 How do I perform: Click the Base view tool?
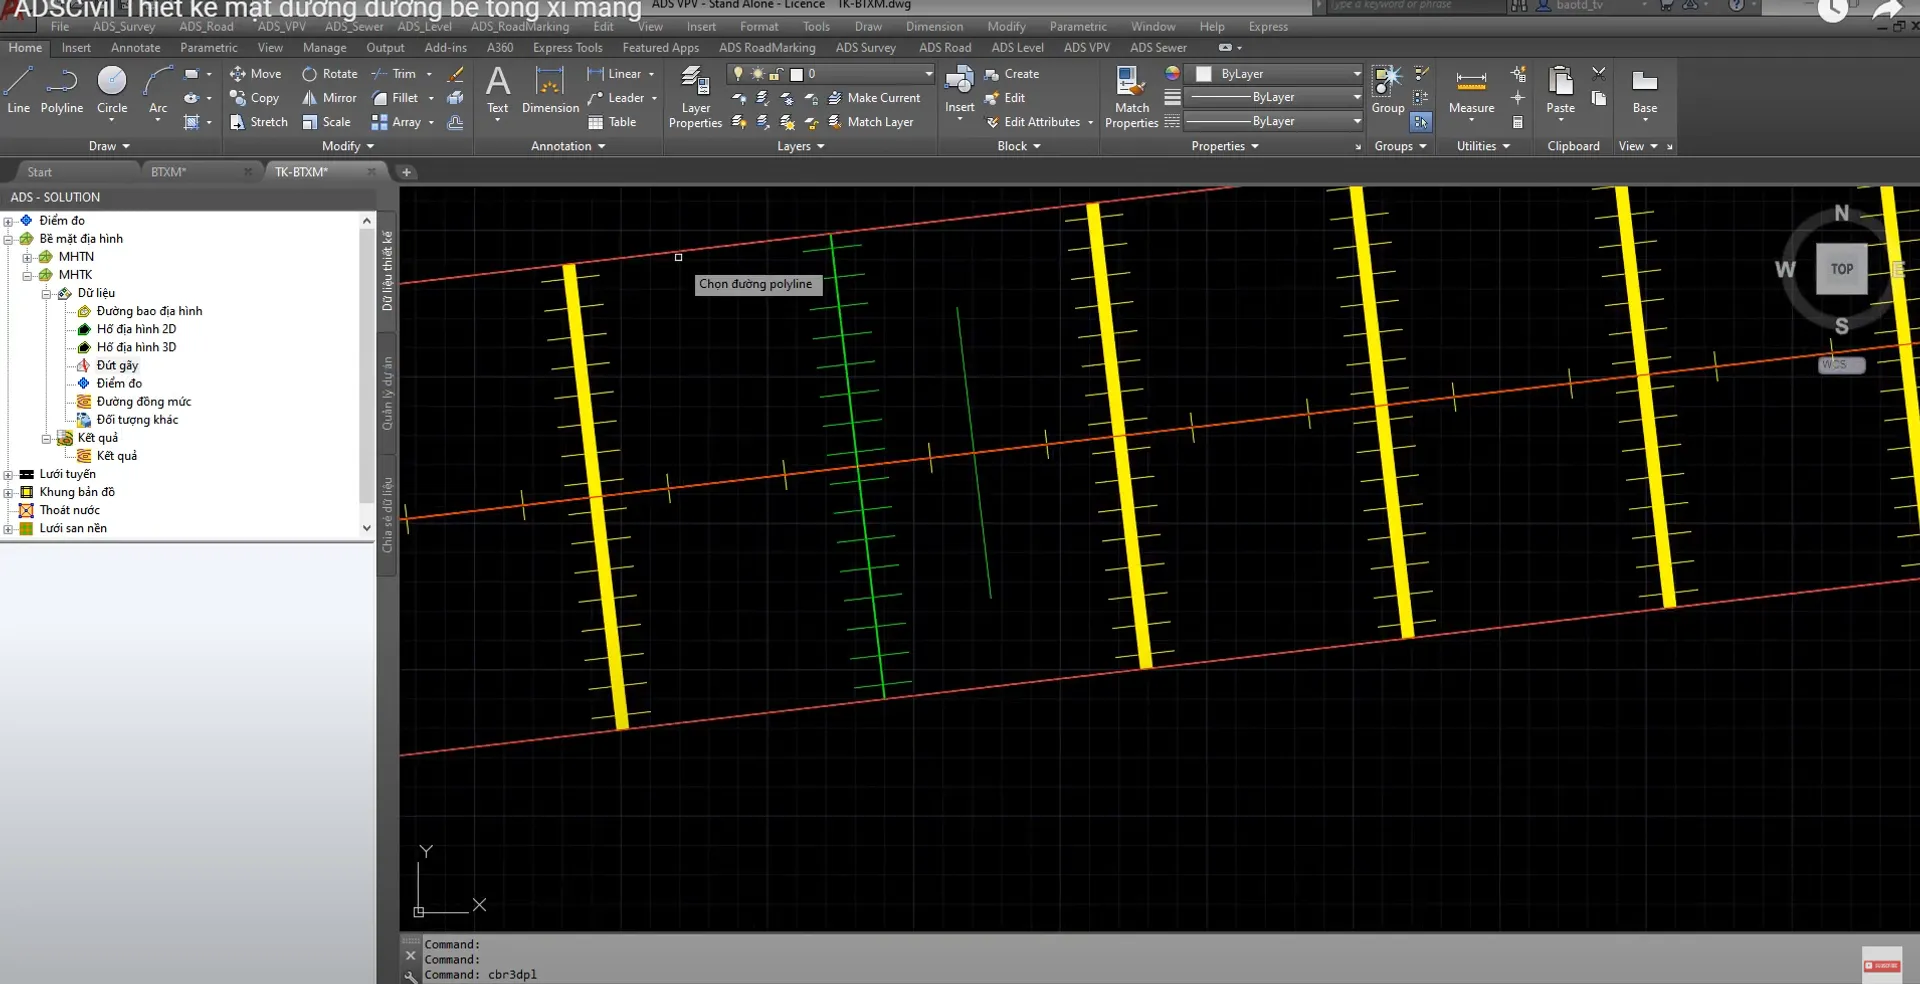1645,90
